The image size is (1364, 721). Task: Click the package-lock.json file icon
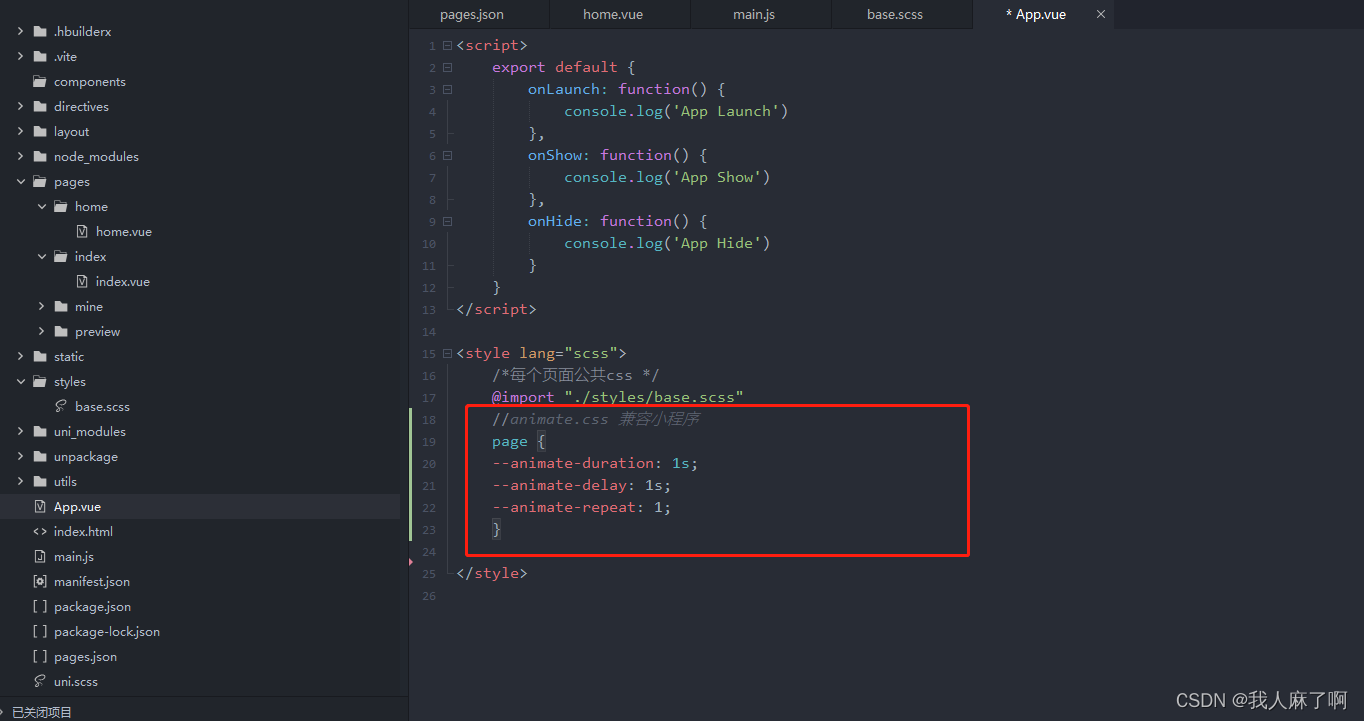(40, 632)
